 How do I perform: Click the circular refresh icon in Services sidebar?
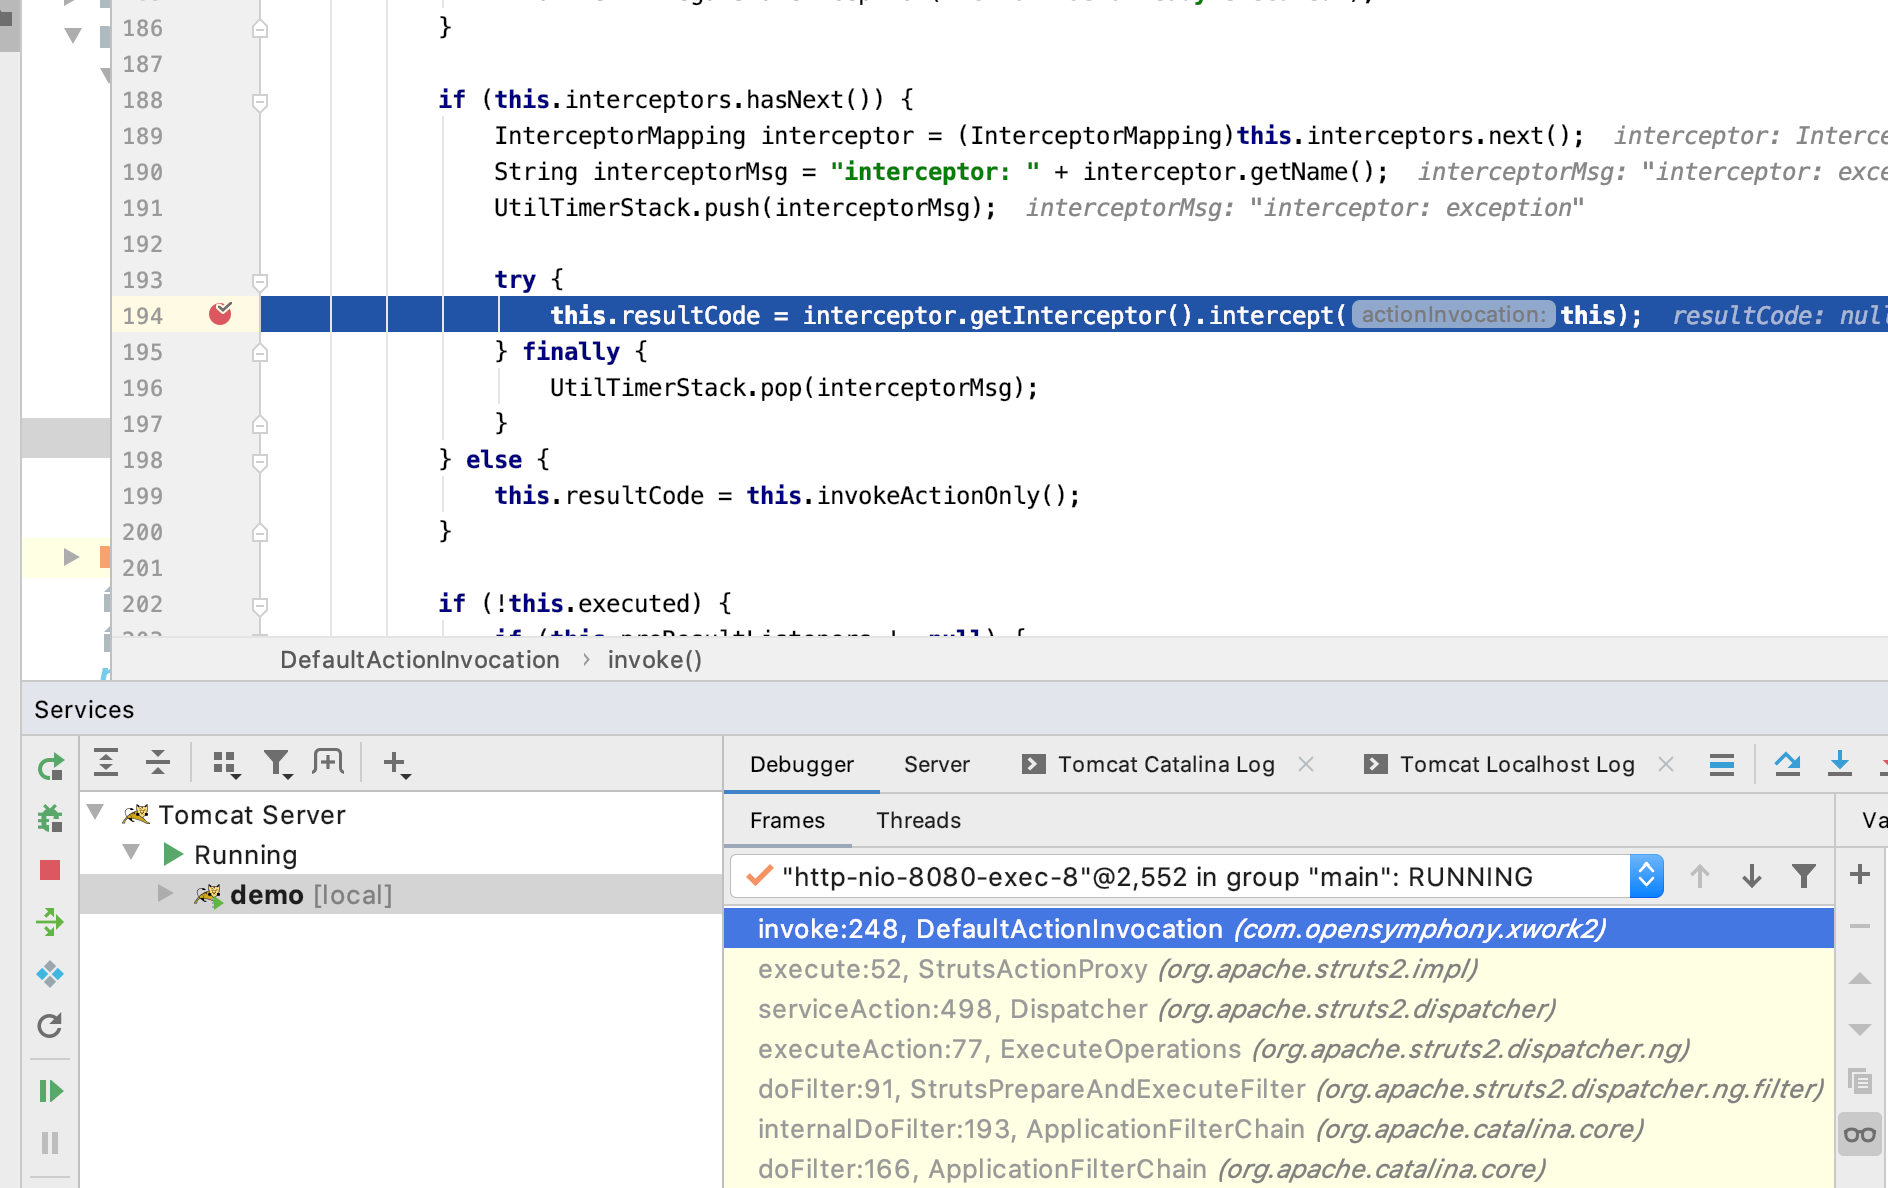click(x=50, y=1026)
